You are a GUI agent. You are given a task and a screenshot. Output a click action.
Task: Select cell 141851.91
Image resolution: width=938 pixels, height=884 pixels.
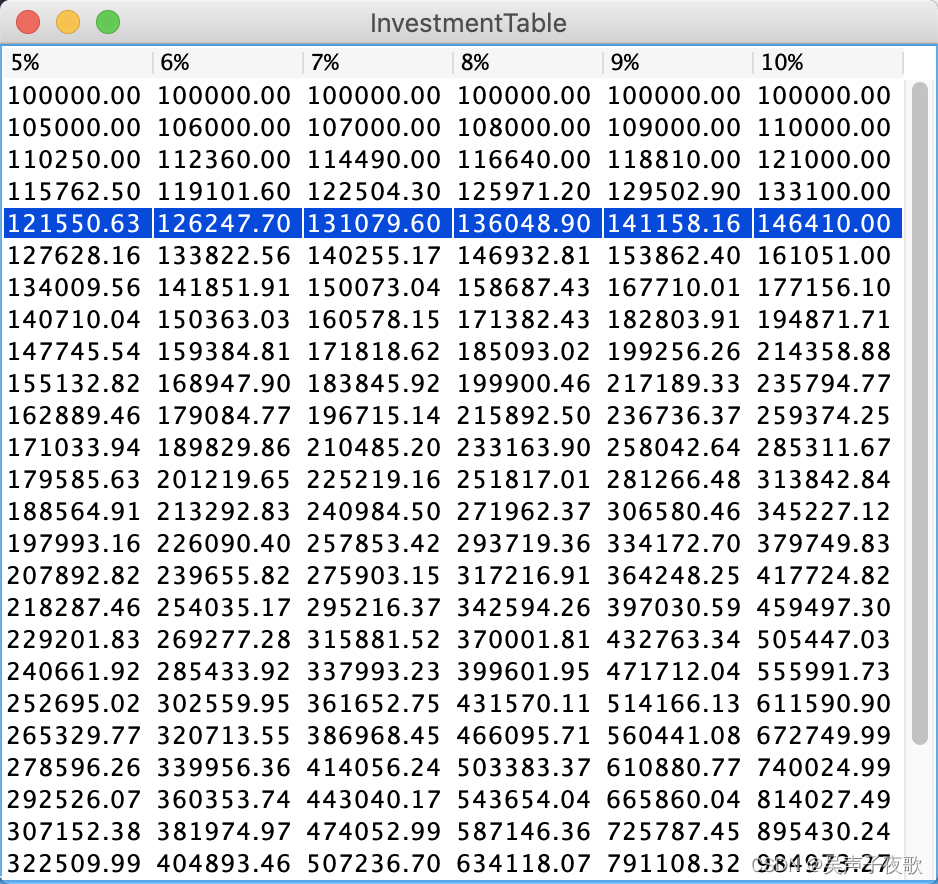tap(228, 288)
